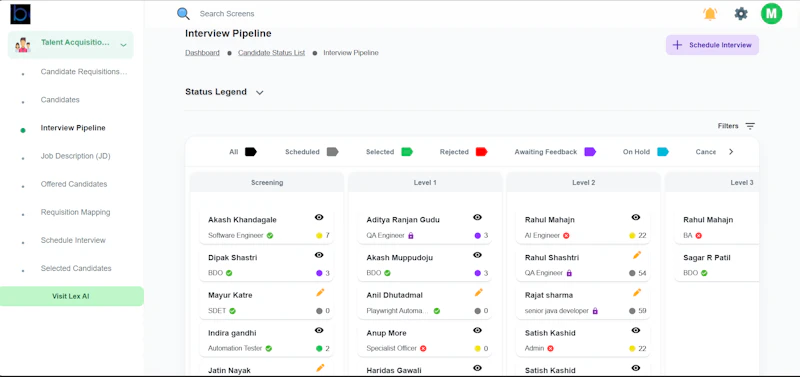The height and width of the screenshot is (377, 800).
Task: Click plus icon on Schedule Interview button
Action: (x=677, y=45)
